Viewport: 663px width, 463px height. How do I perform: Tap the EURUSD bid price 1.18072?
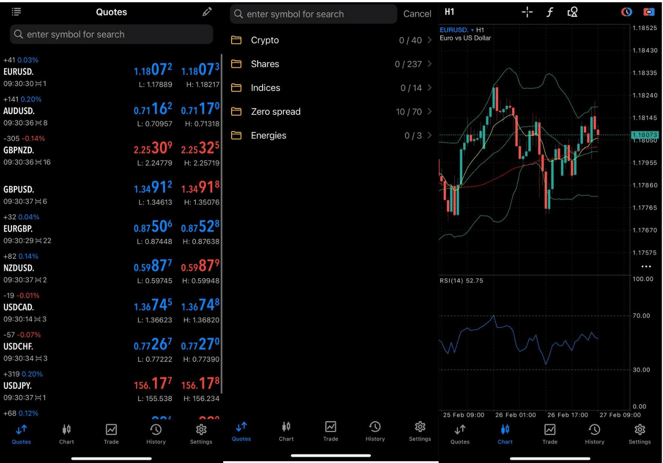pos(153,69)
